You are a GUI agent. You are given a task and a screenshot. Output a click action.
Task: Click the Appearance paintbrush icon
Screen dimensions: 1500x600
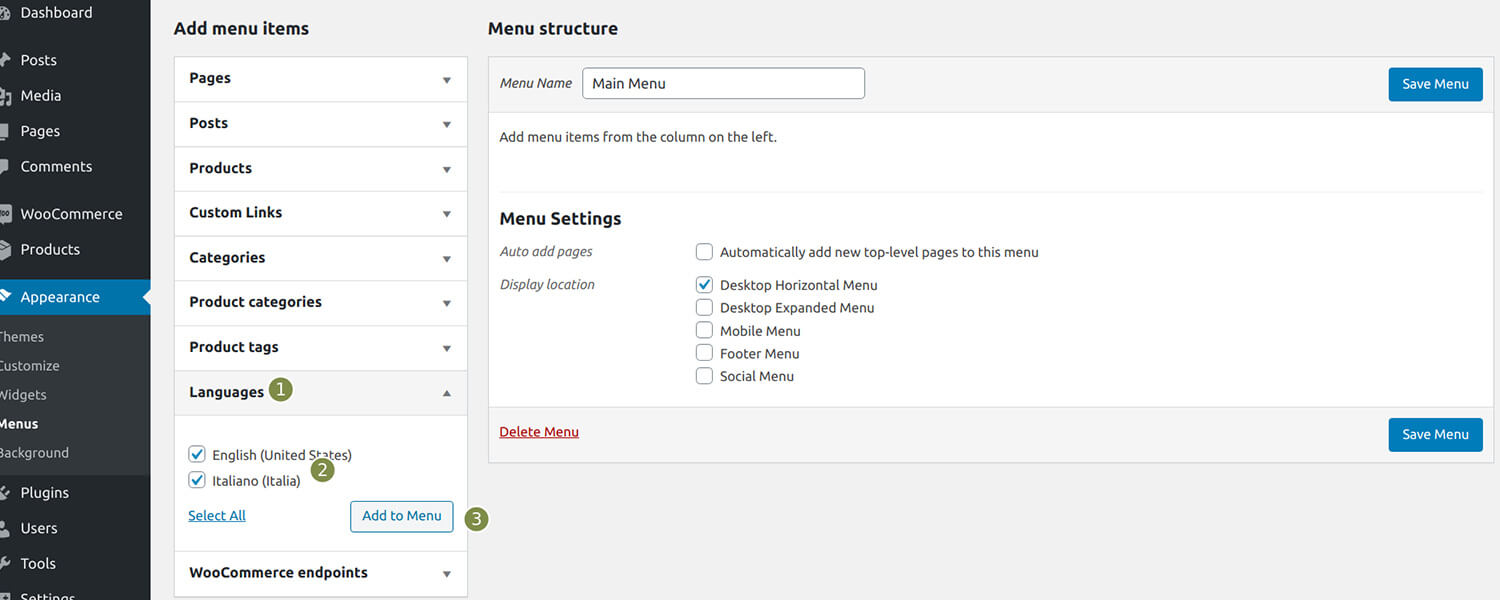pyautogui.click(x=3, y=297)
